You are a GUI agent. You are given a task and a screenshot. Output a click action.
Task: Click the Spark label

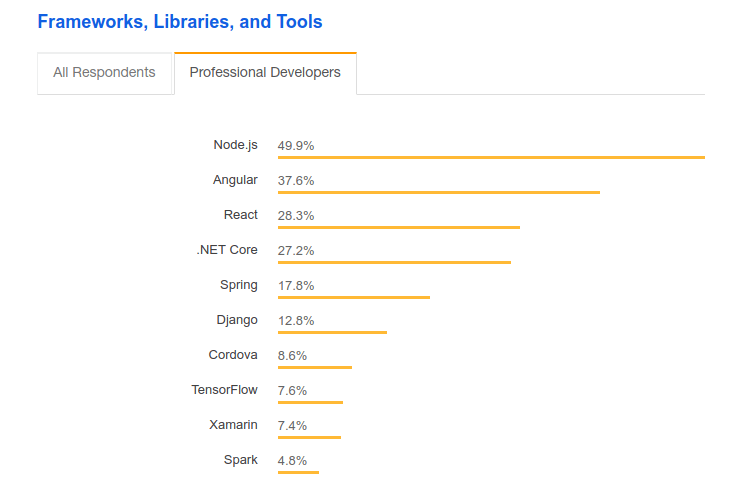point(241,460)
